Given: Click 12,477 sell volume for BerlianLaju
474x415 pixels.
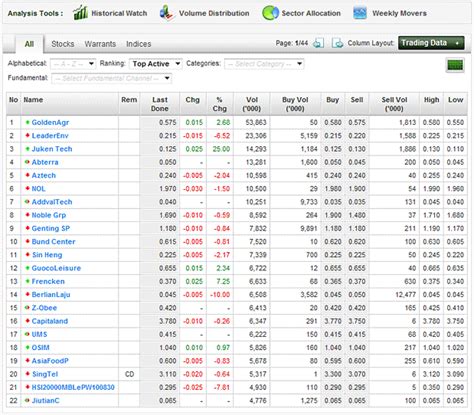Looking at the screenshot, I should tap(405, 295).
